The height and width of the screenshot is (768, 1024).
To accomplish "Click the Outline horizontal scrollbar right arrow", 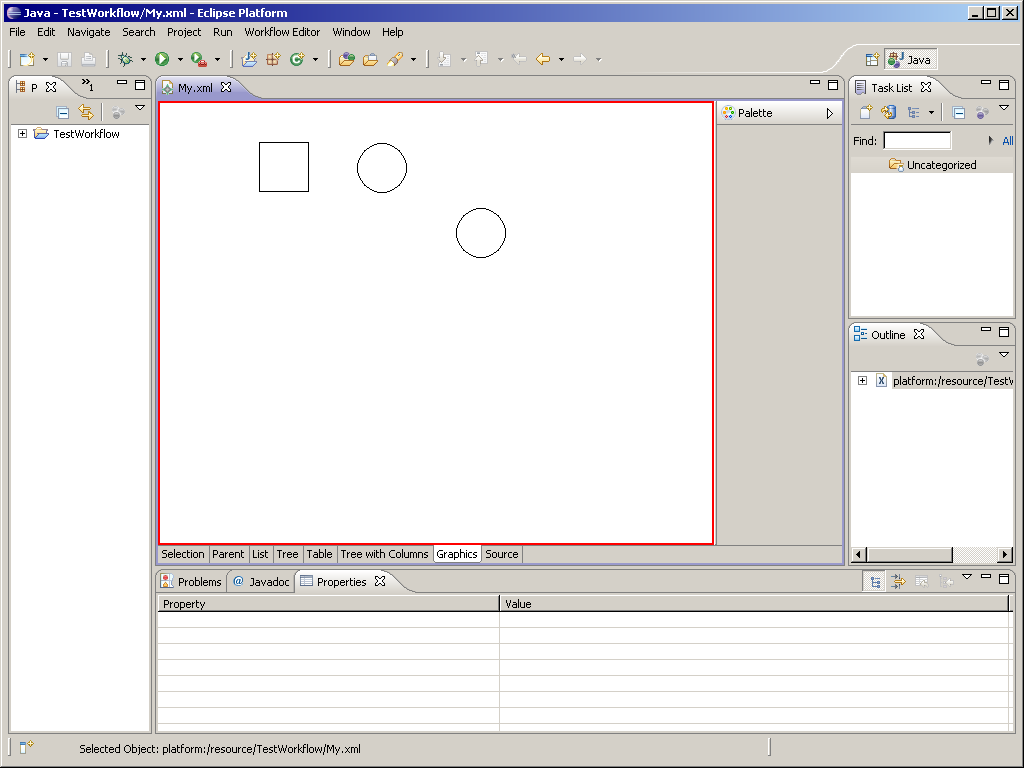I will coord(1005,555).
